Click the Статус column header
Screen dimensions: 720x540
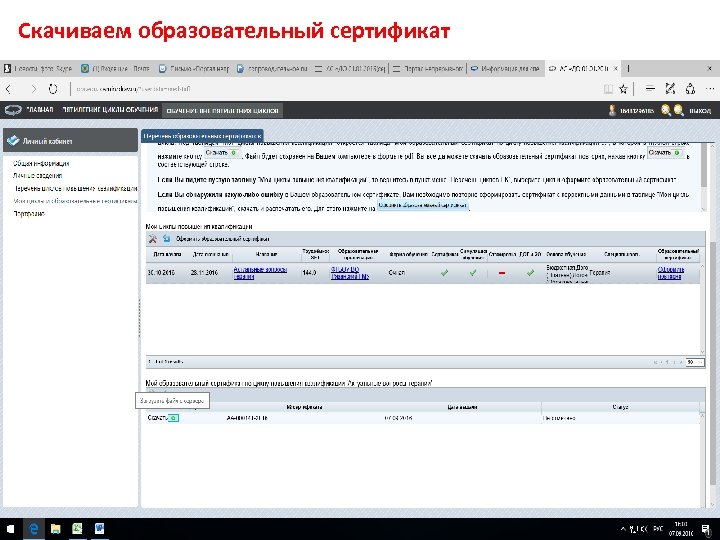pos(620,407)
